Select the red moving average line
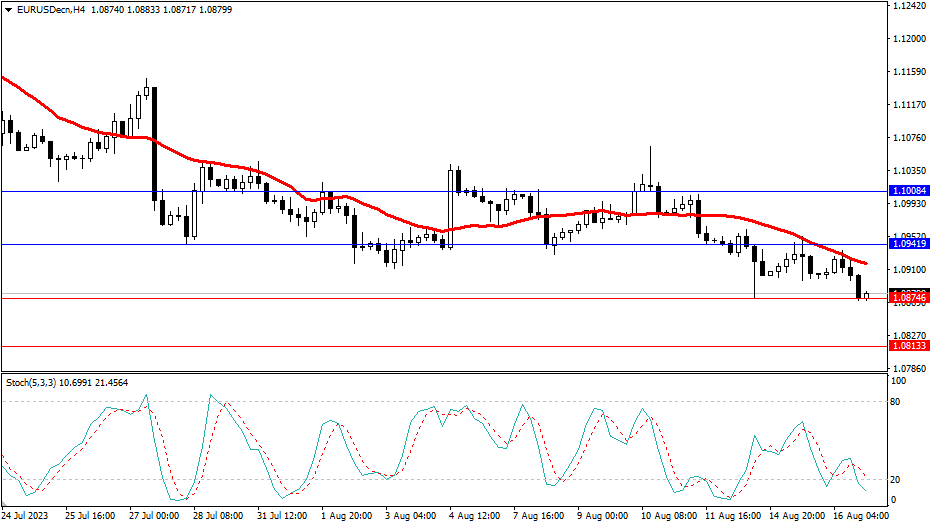933x527 pixels. coord(400,219)
